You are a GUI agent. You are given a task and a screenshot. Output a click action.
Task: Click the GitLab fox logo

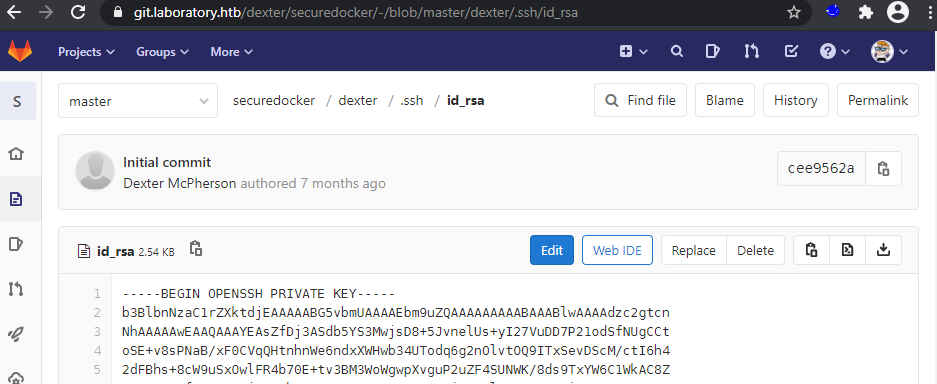[x=20, y=52]
